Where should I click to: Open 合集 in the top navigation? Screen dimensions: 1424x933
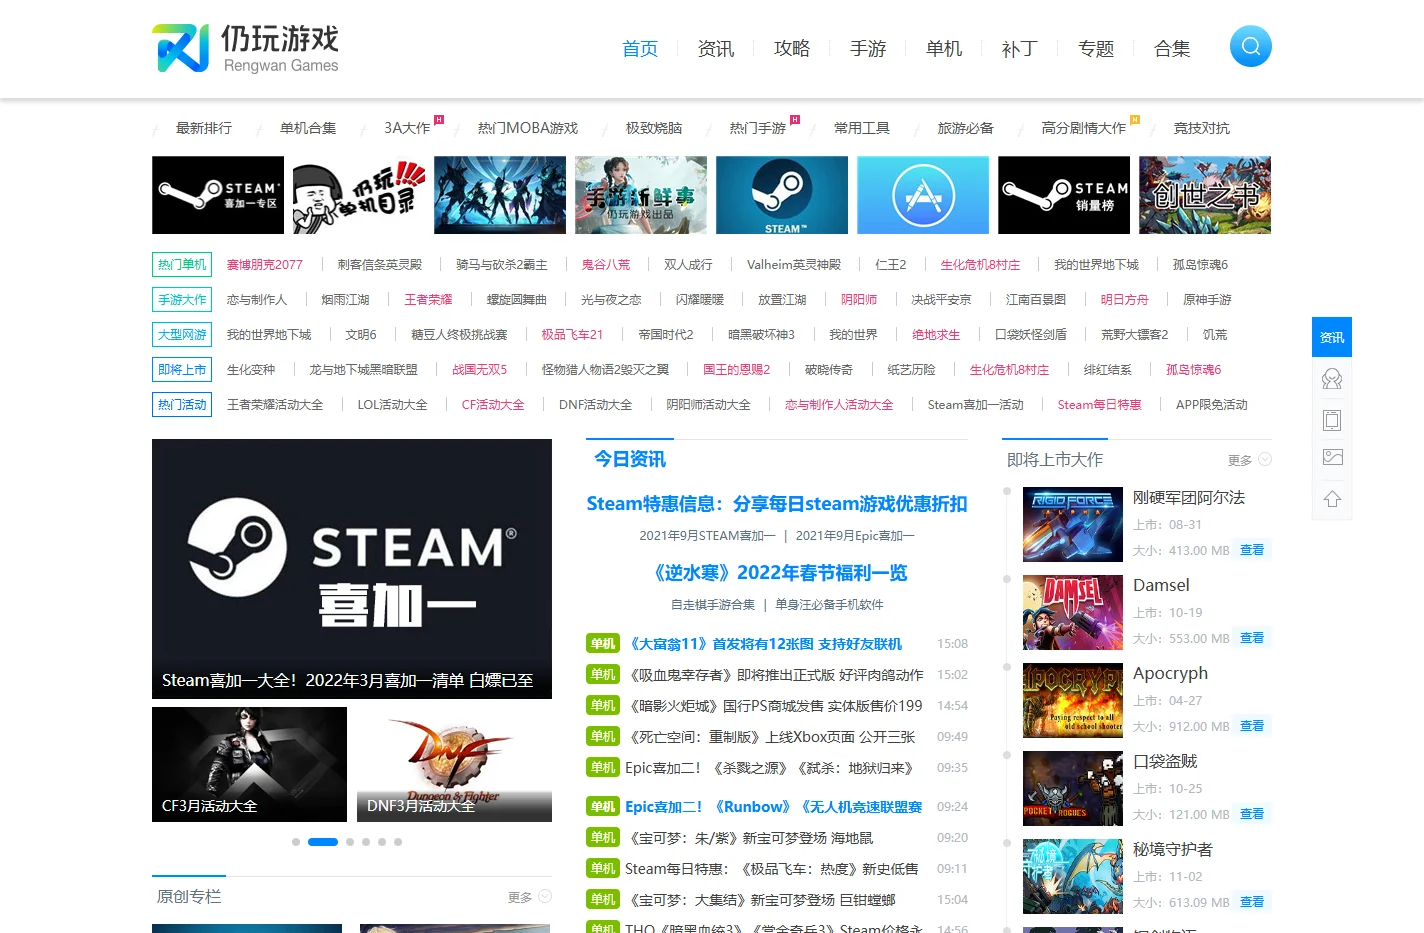pos(1172,48)
